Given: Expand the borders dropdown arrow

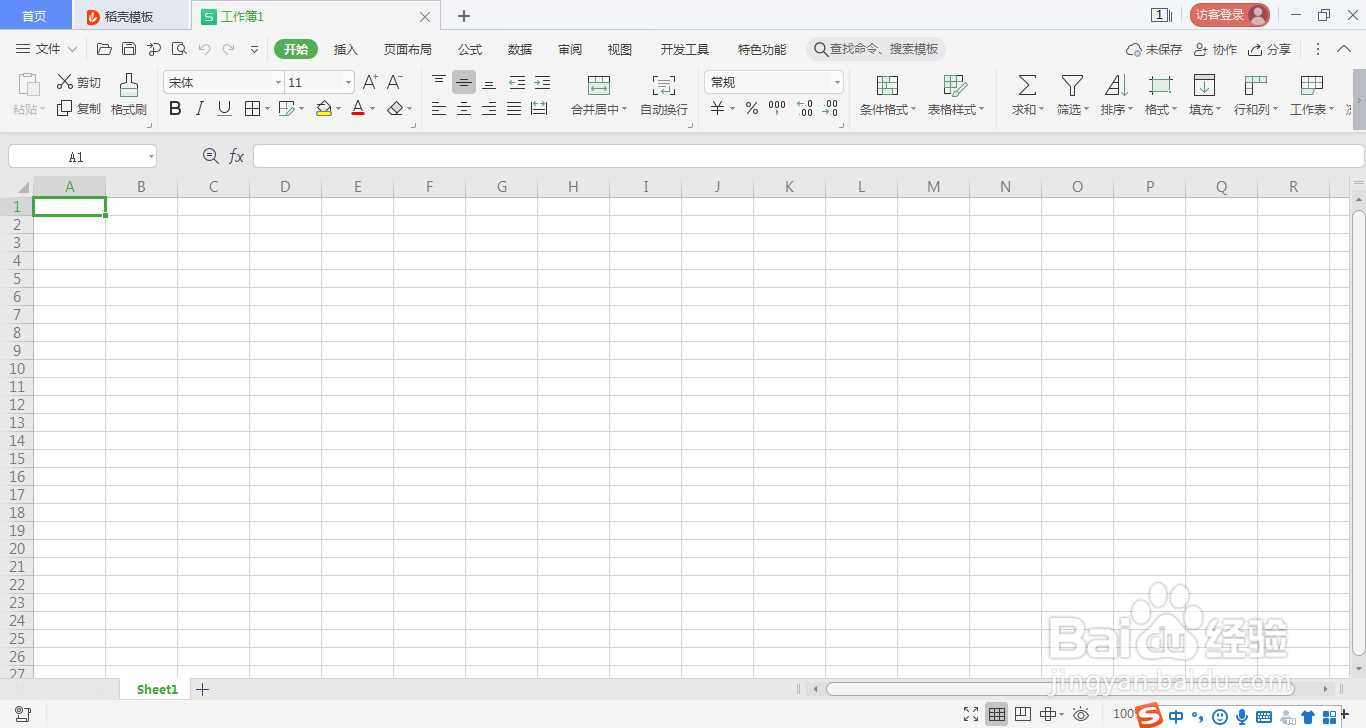Looking at the screenshot, I should coord(268,109).
